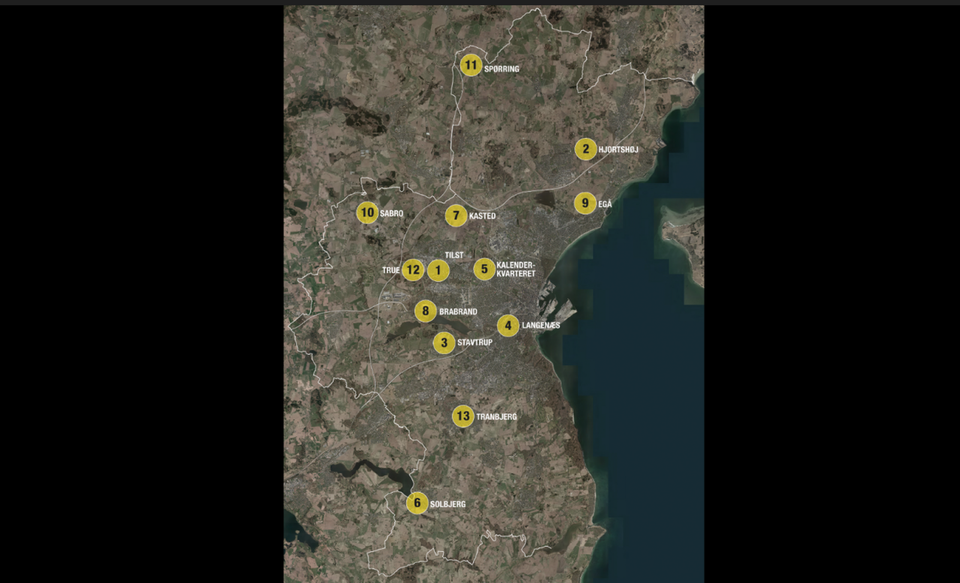Click the Tilst label text
The width and height of the screenshot is (960, 583).
454,255
